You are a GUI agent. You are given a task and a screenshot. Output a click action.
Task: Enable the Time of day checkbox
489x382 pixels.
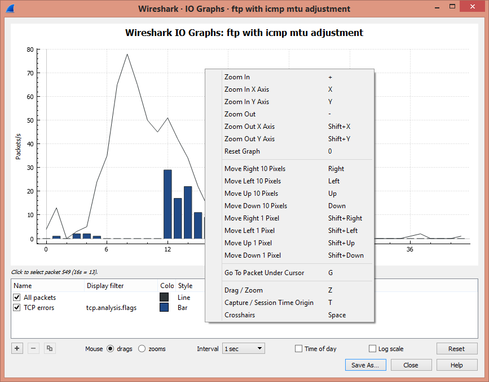[298, 349]
